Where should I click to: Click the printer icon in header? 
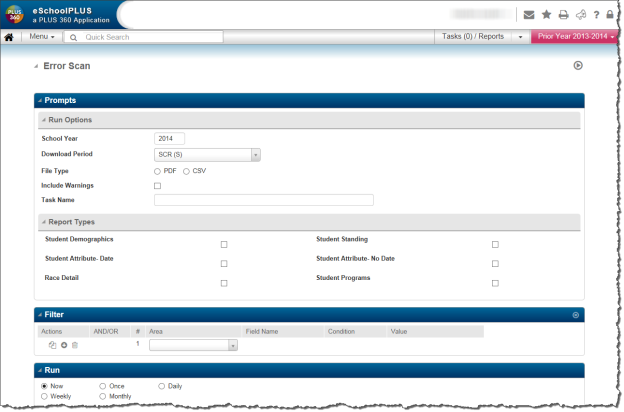[563, 15]
